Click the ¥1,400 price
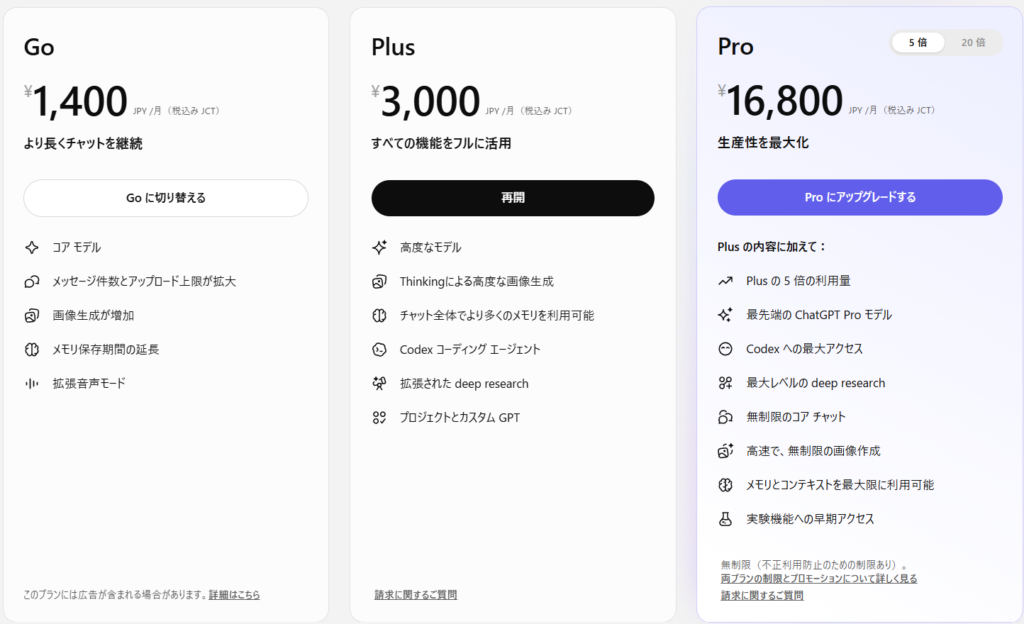 (76, 101)
